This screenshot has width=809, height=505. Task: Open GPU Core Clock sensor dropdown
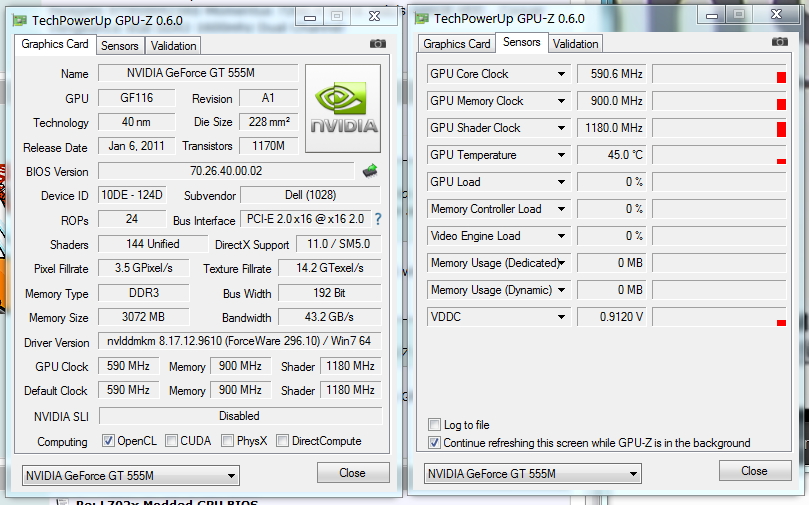tap(561, 74)
